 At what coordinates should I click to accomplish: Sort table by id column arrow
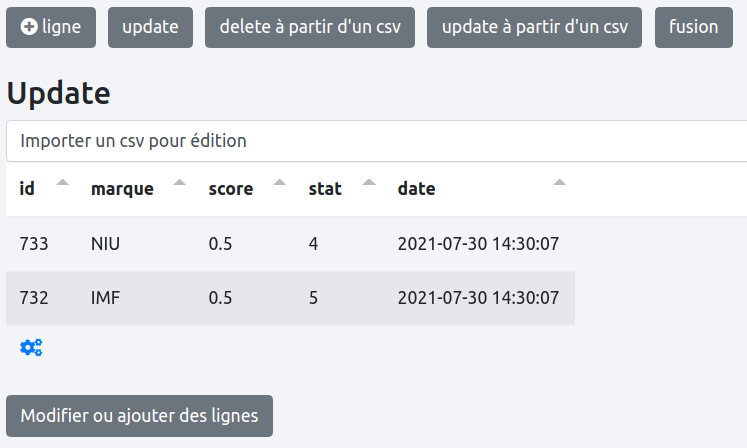click(x=63, y=183)
